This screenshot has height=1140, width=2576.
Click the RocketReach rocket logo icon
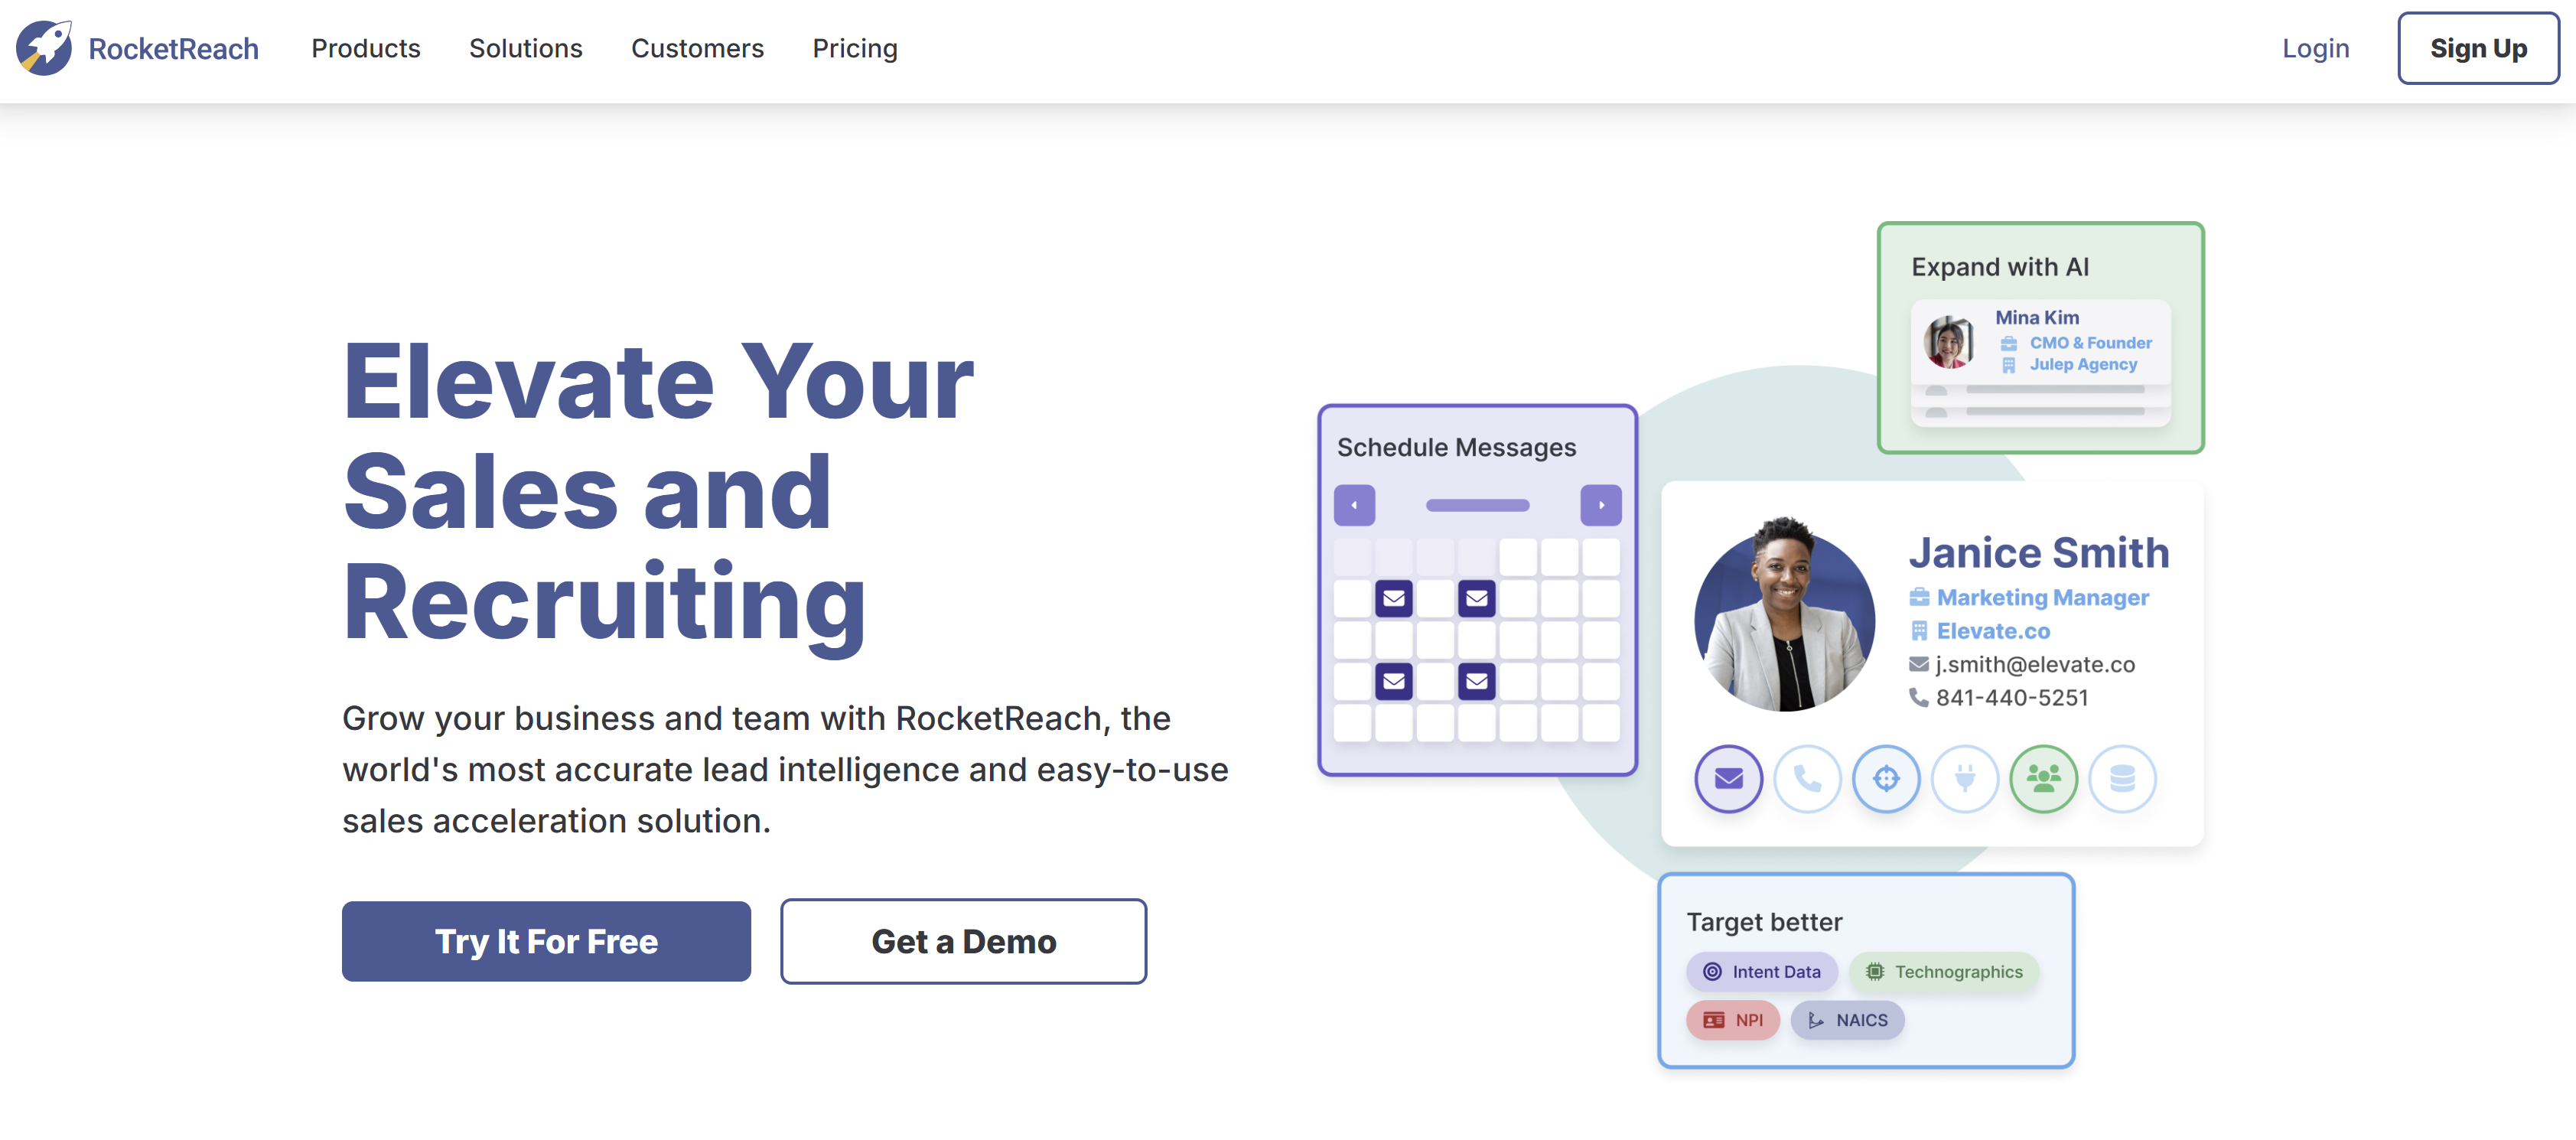pos(44,48)
